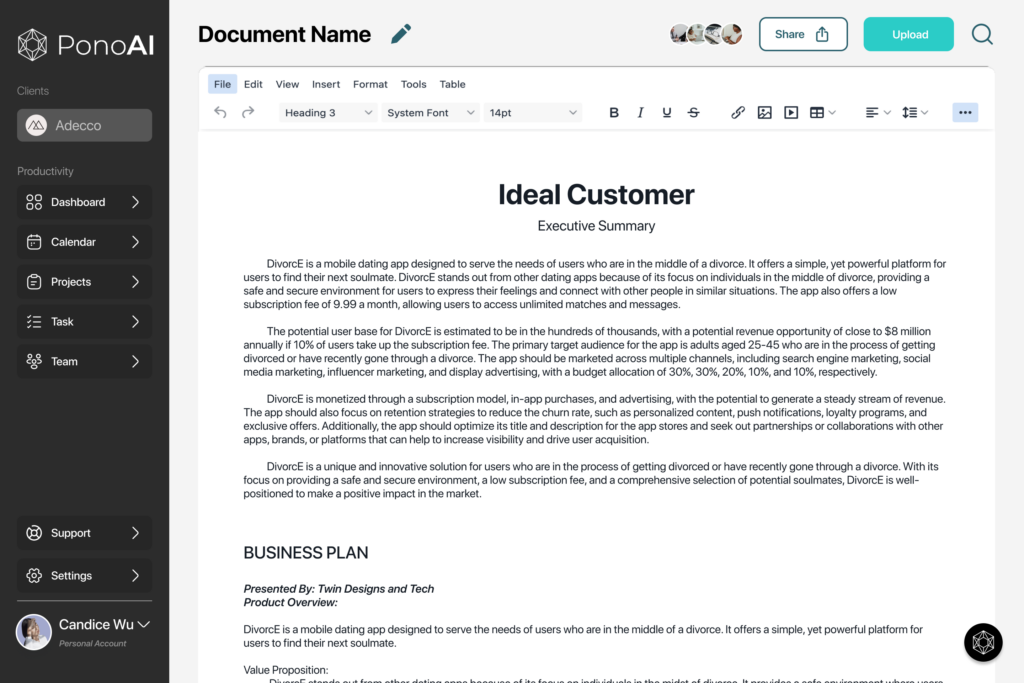Insert media with the video icon

pyautogui.click(x=791, y=113)
